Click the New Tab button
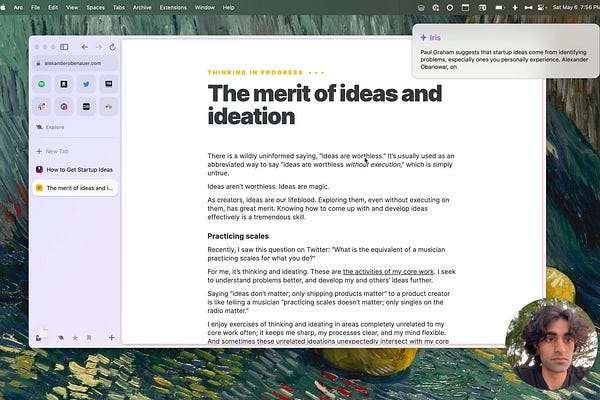The height and width of the screenshot is (400, 600). (x=75, y=151)
